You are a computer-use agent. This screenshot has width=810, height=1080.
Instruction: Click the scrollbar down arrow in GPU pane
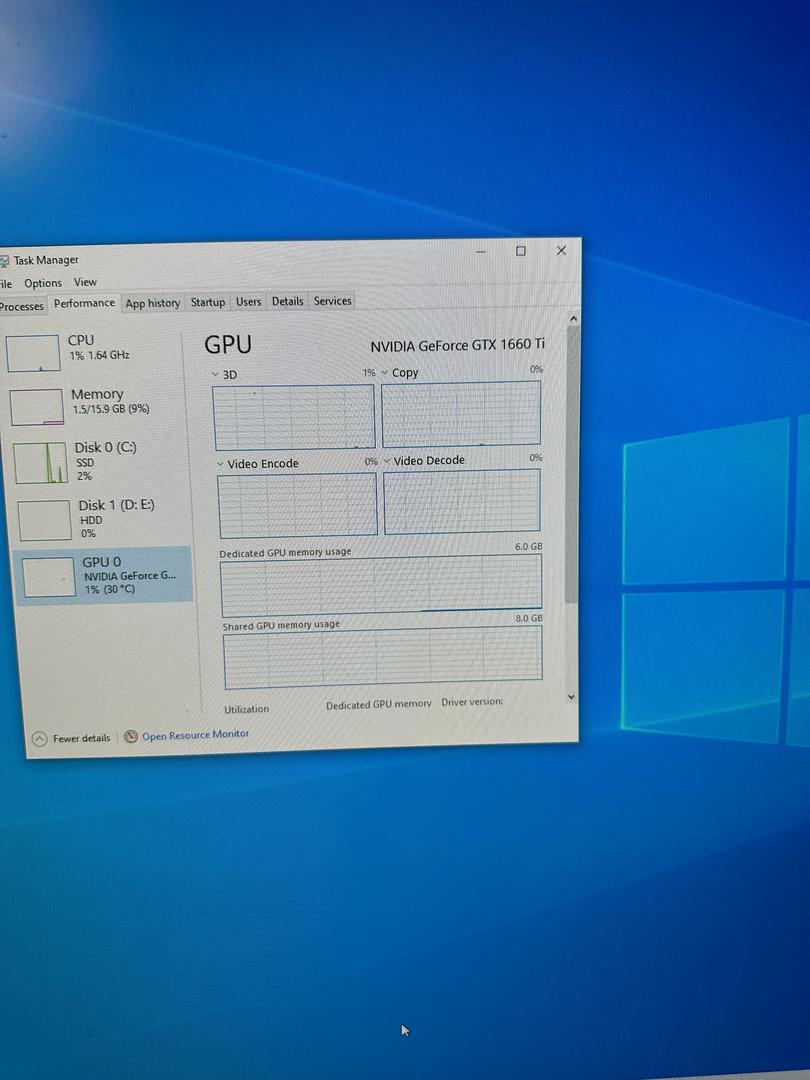571,696
